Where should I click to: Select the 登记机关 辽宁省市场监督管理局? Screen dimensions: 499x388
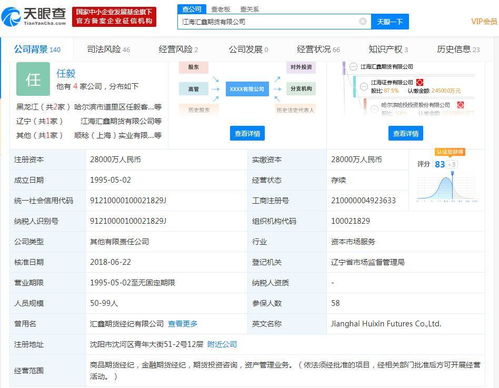(x=368, y=262)
